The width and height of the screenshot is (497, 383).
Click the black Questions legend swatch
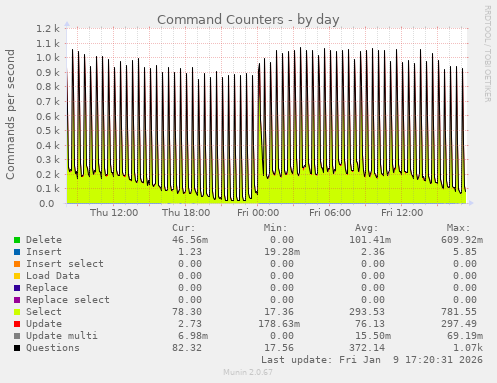click(17, 348)
